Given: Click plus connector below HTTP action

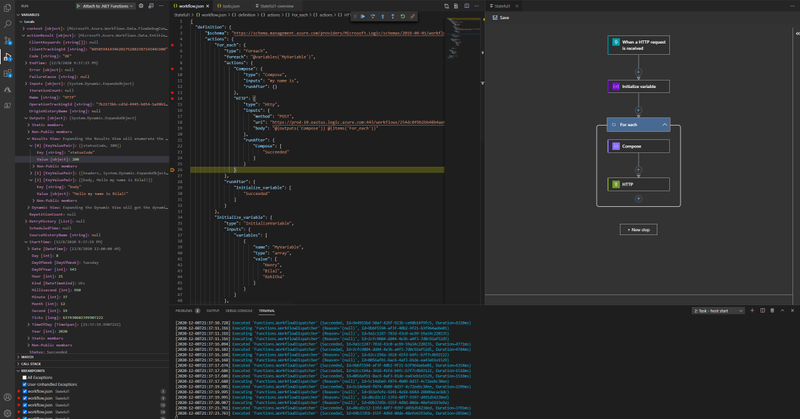Looking at the screenshot, I should click(x=638, y=199).
